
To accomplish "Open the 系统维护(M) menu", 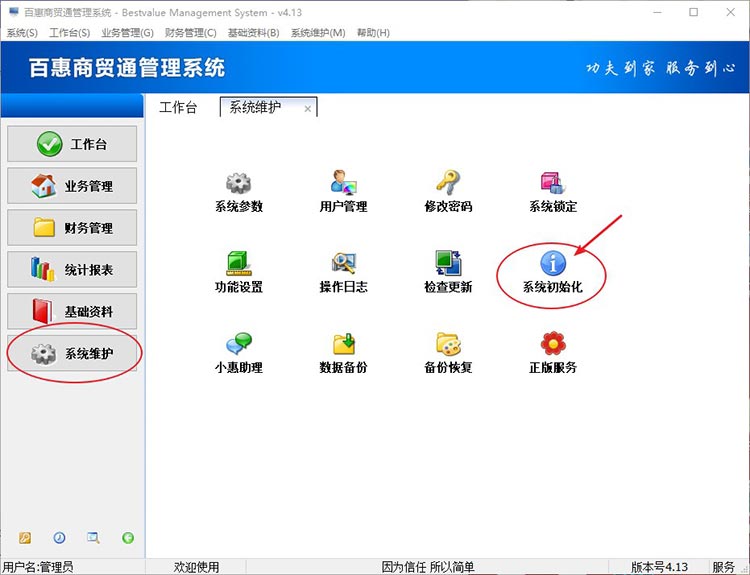I will pyautogui.click(x=318, y=33).
